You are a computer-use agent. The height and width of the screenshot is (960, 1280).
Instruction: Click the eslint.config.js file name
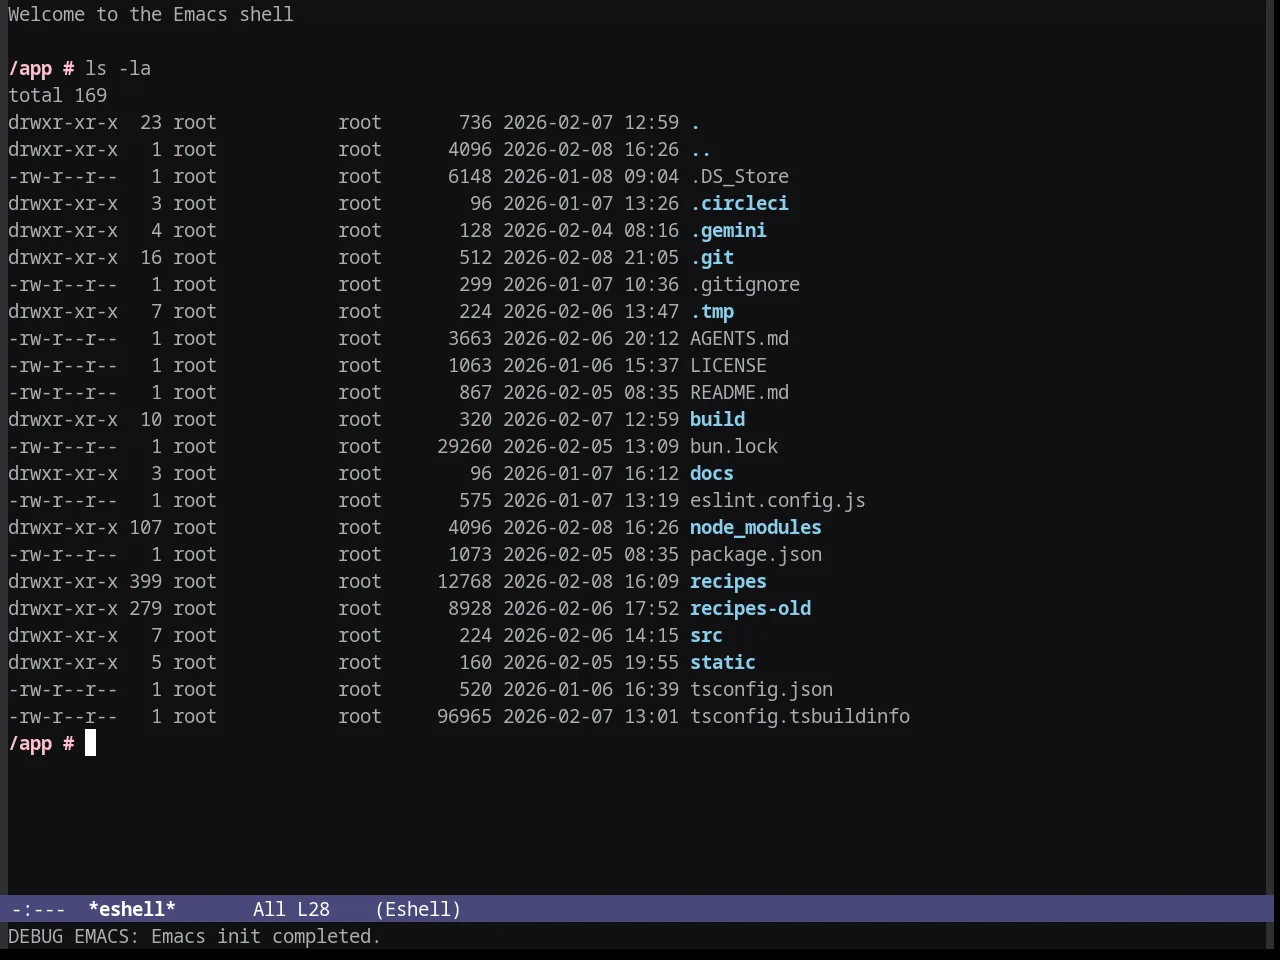pos(778,500)
